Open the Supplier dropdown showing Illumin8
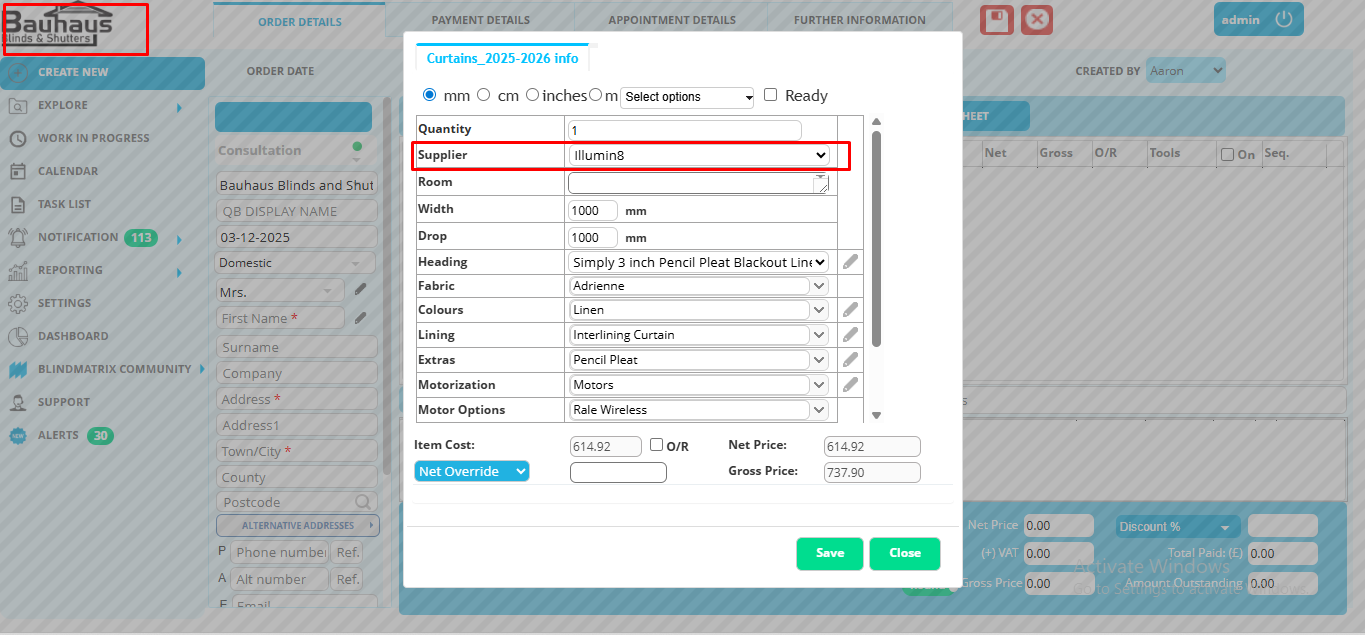The image size is (1365, 635). (699, 155)
